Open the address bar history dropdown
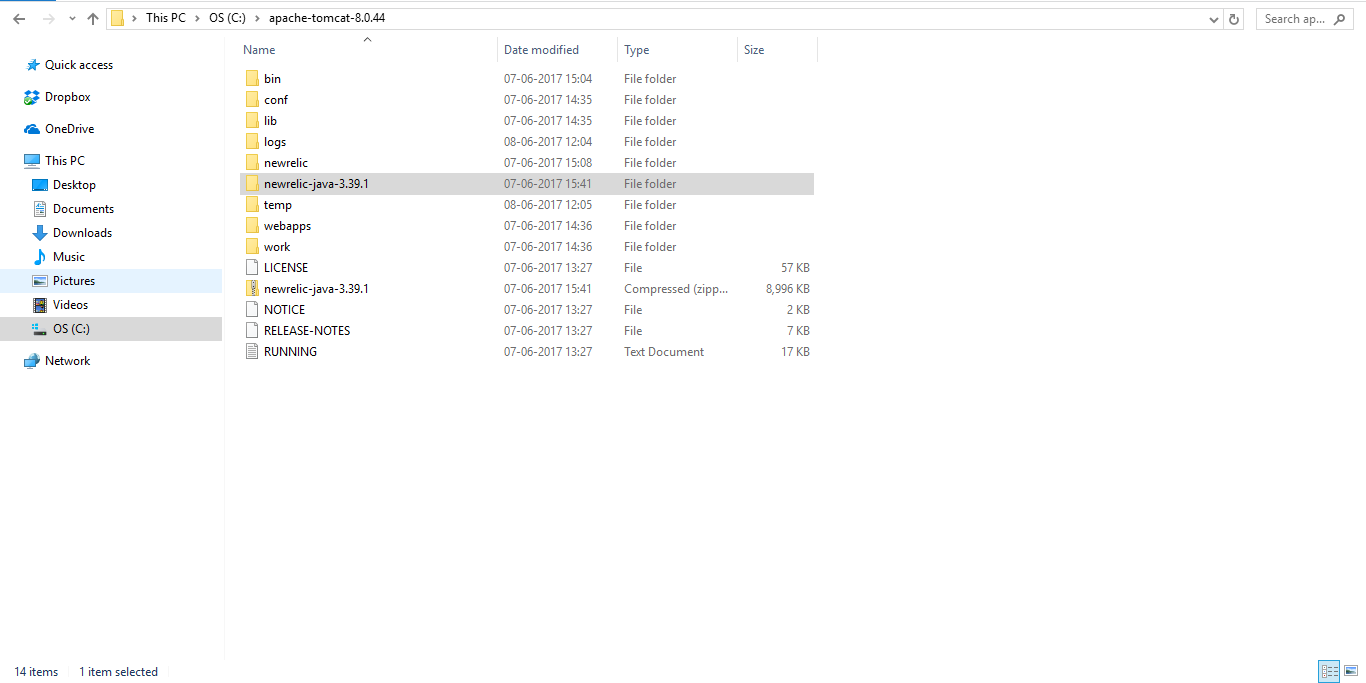1366x683 pixels. pyautogui.click(x=1214, y=19)
